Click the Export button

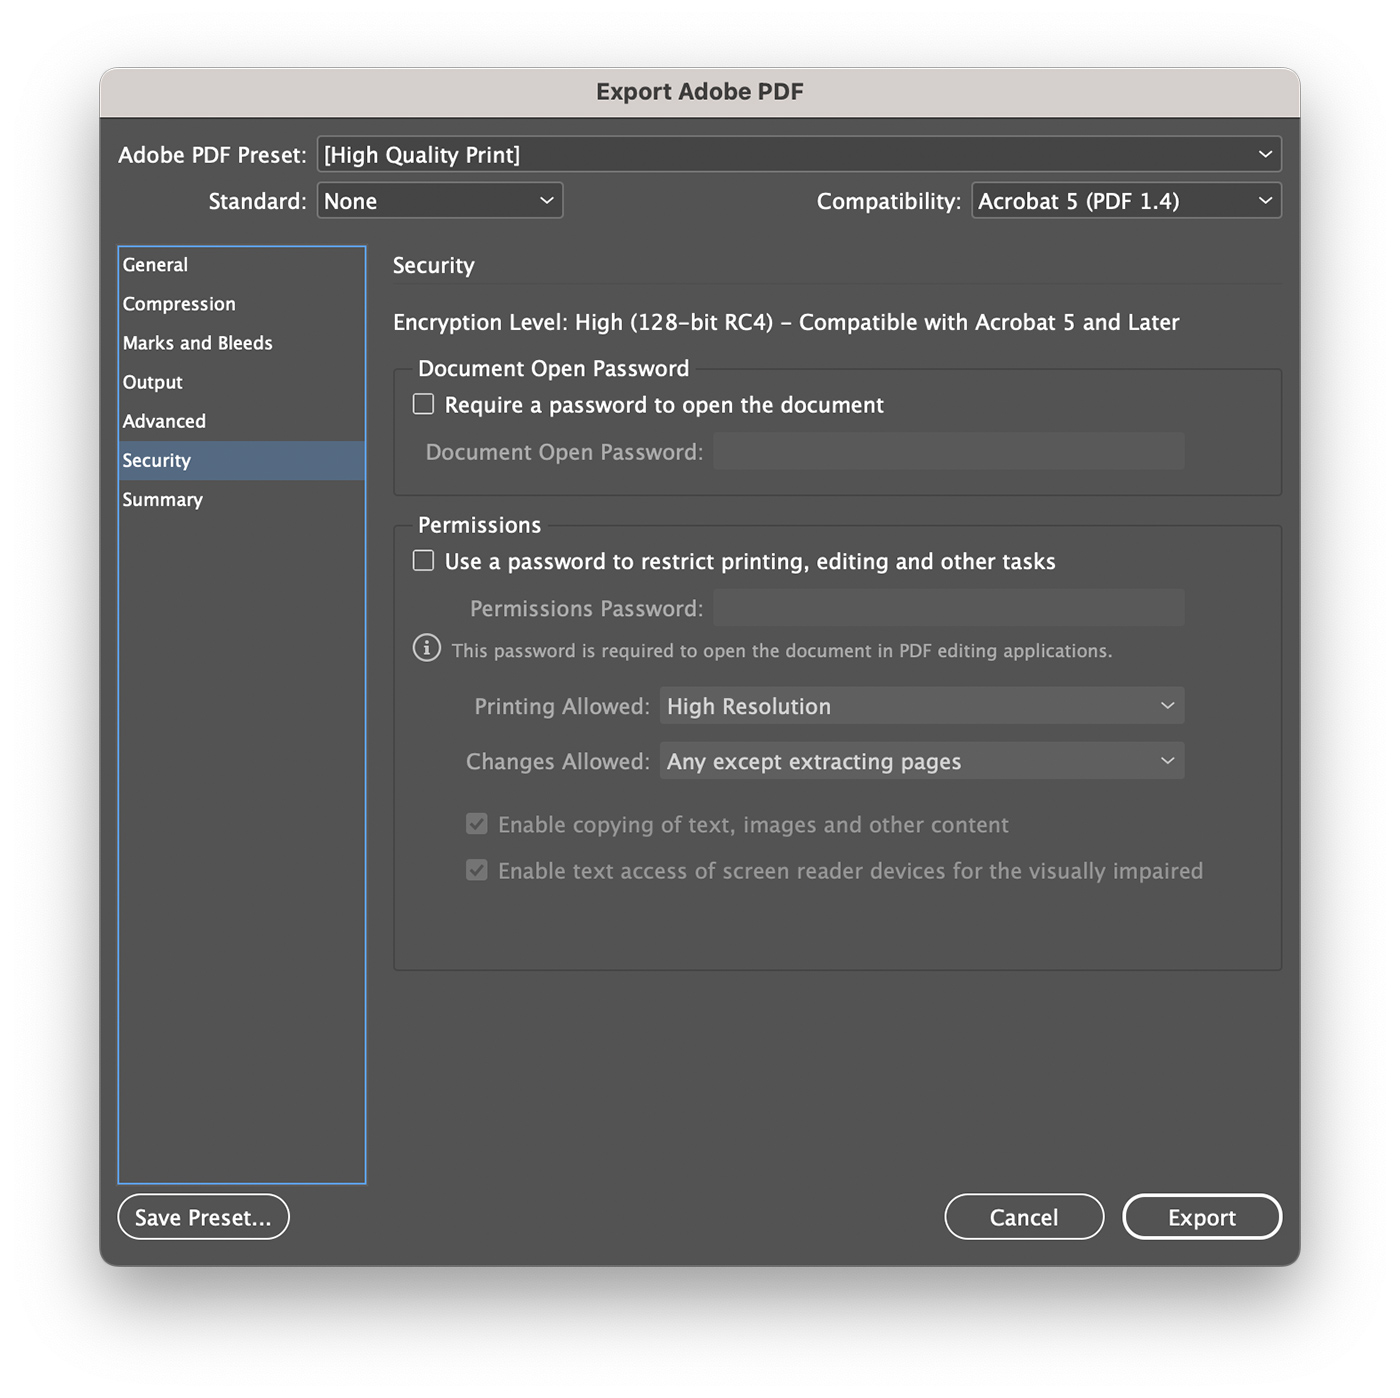[x=1202, y=1217]
